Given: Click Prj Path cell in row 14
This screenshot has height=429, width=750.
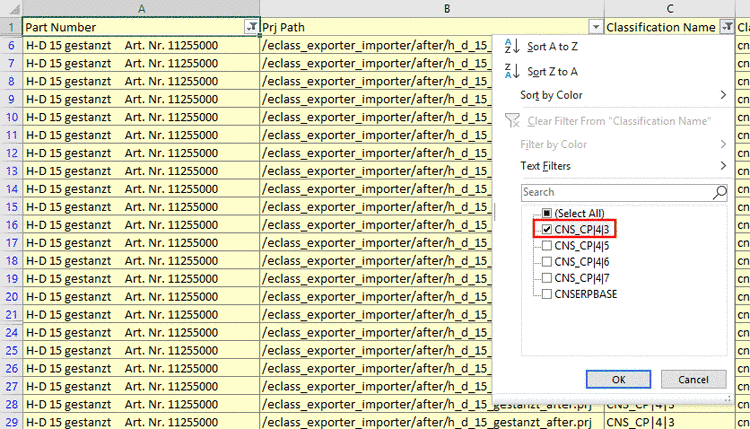Looking at the screenshot, I should [x=376, y=189].
